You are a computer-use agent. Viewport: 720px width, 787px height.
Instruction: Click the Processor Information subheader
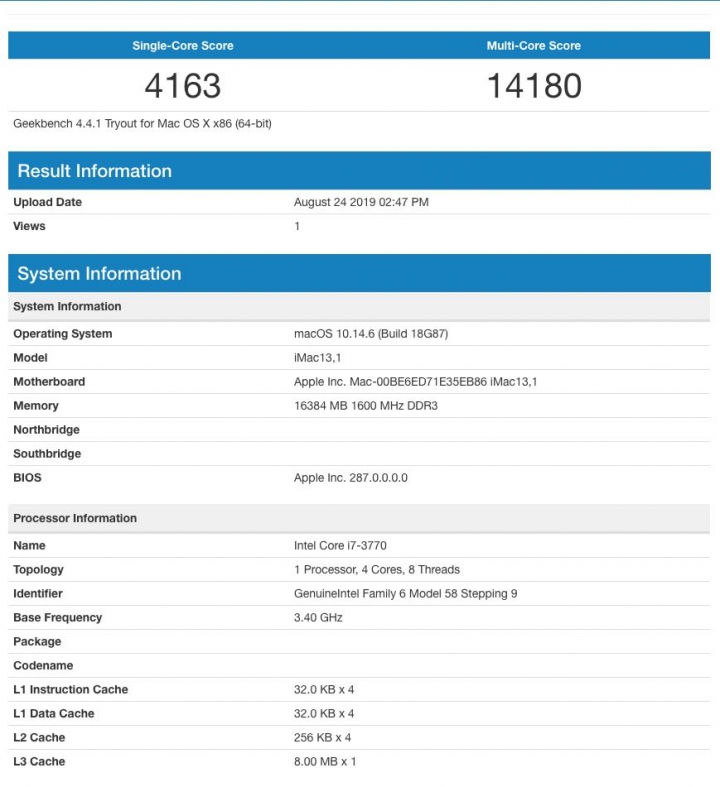point(359,518)
